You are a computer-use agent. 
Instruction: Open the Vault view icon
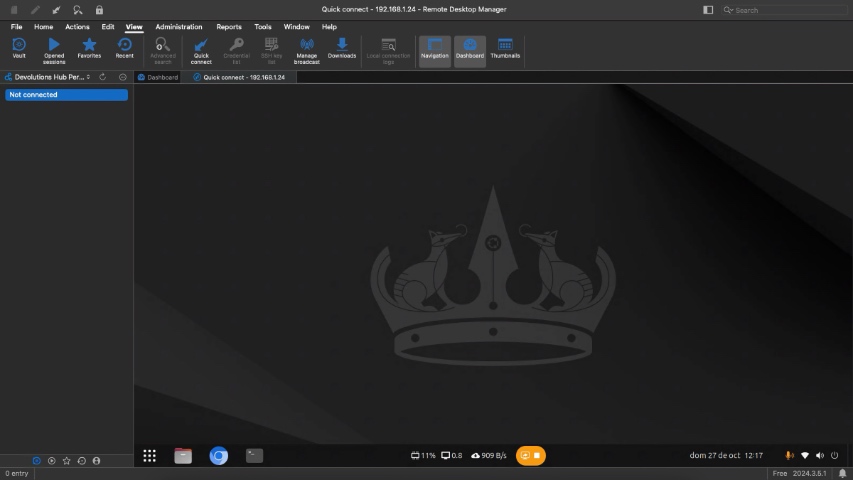[x=19, y=48]
